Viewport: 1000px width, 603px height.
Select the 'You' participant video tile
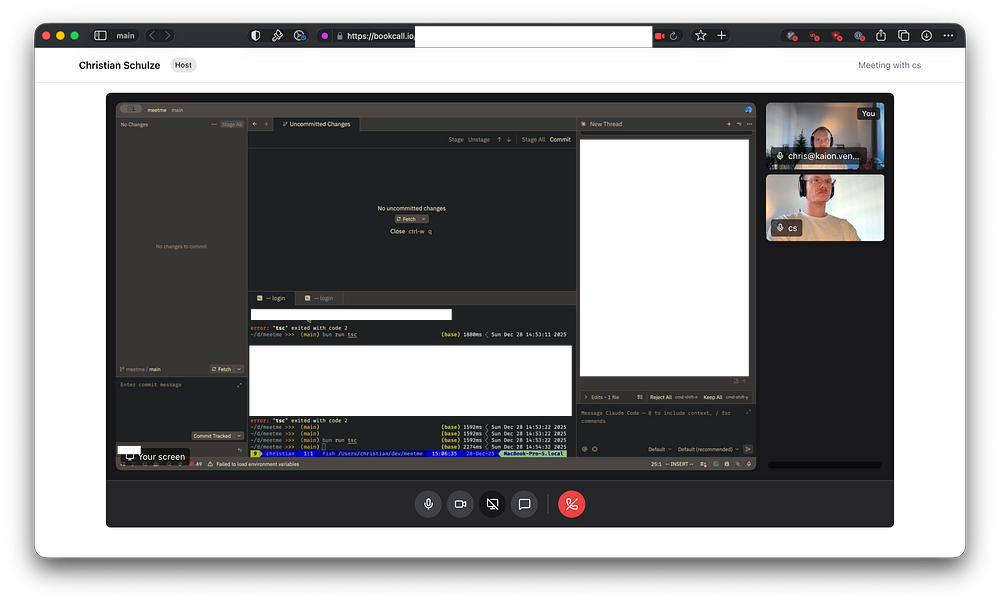point(825,136)
